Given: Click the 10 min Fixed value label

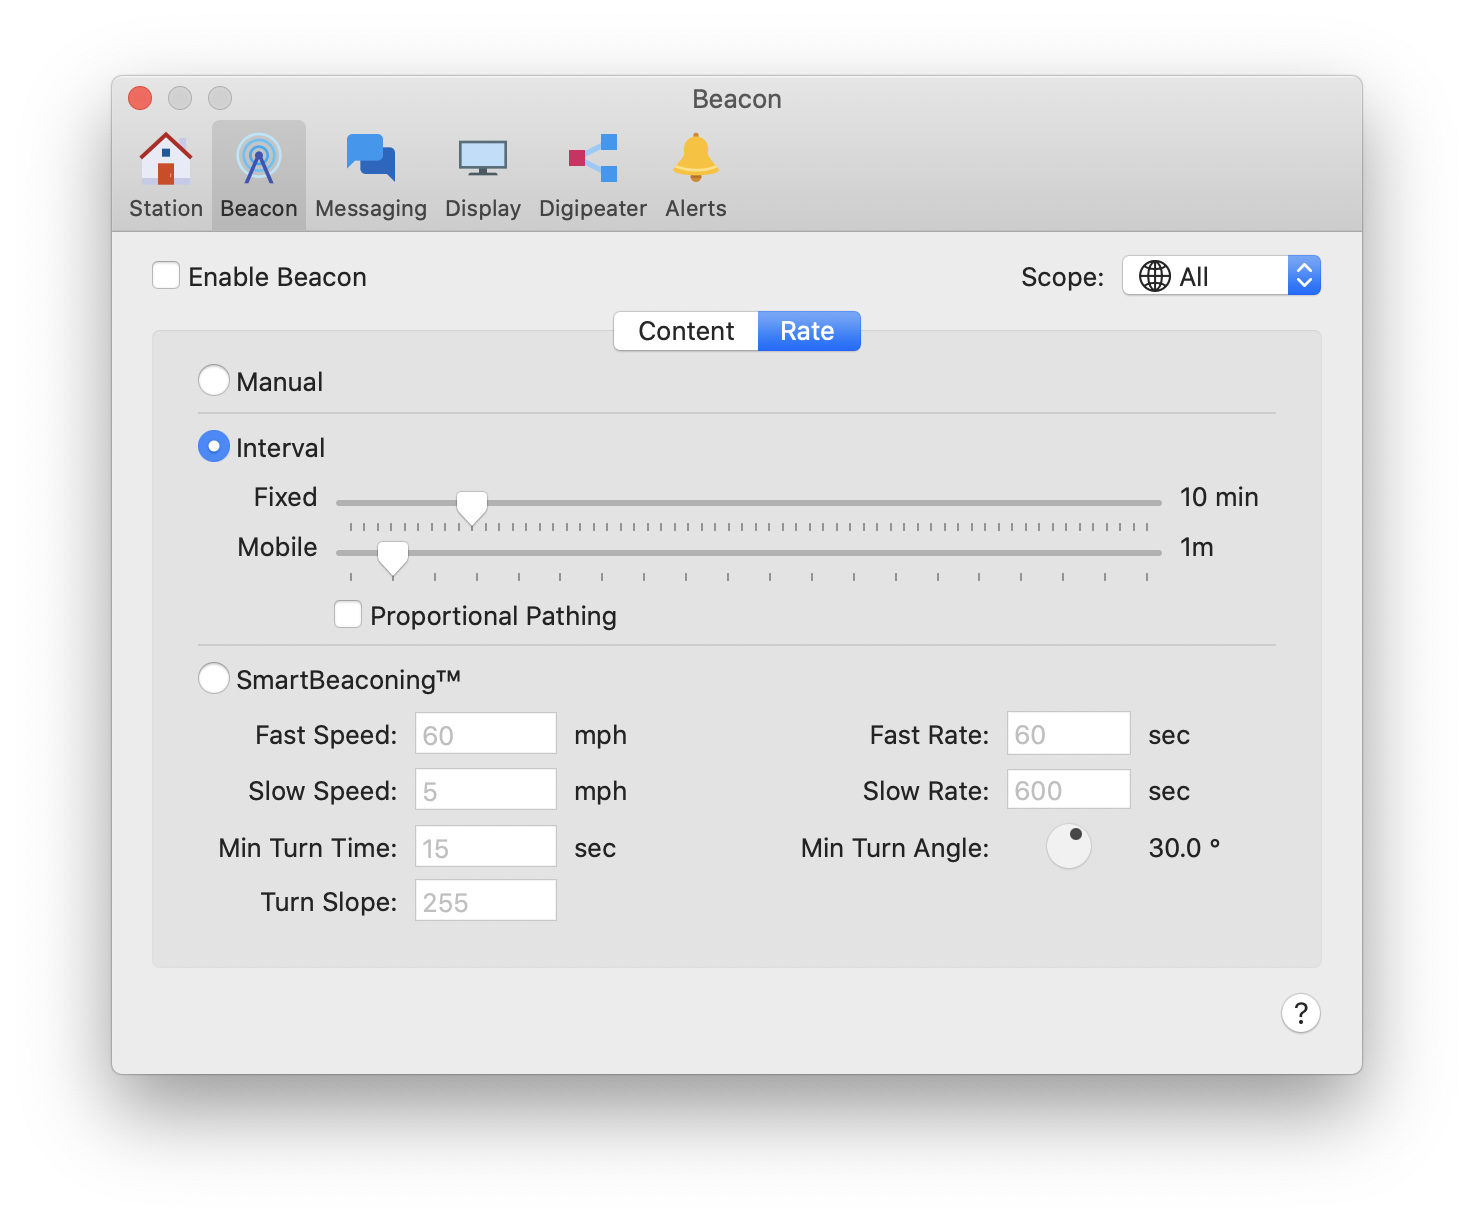Looking at the screenshot, I should click(1219, 497).
